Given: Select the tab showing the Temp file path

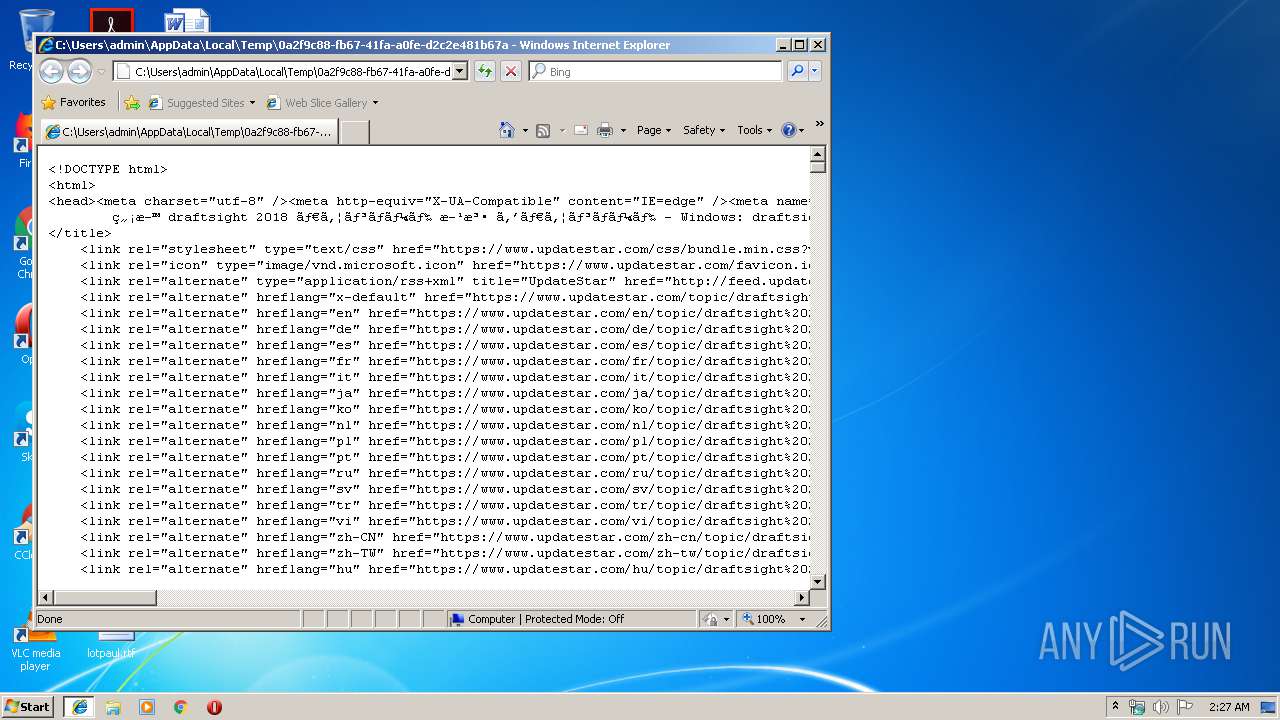Looking at the screenshot, I should 188,131.
